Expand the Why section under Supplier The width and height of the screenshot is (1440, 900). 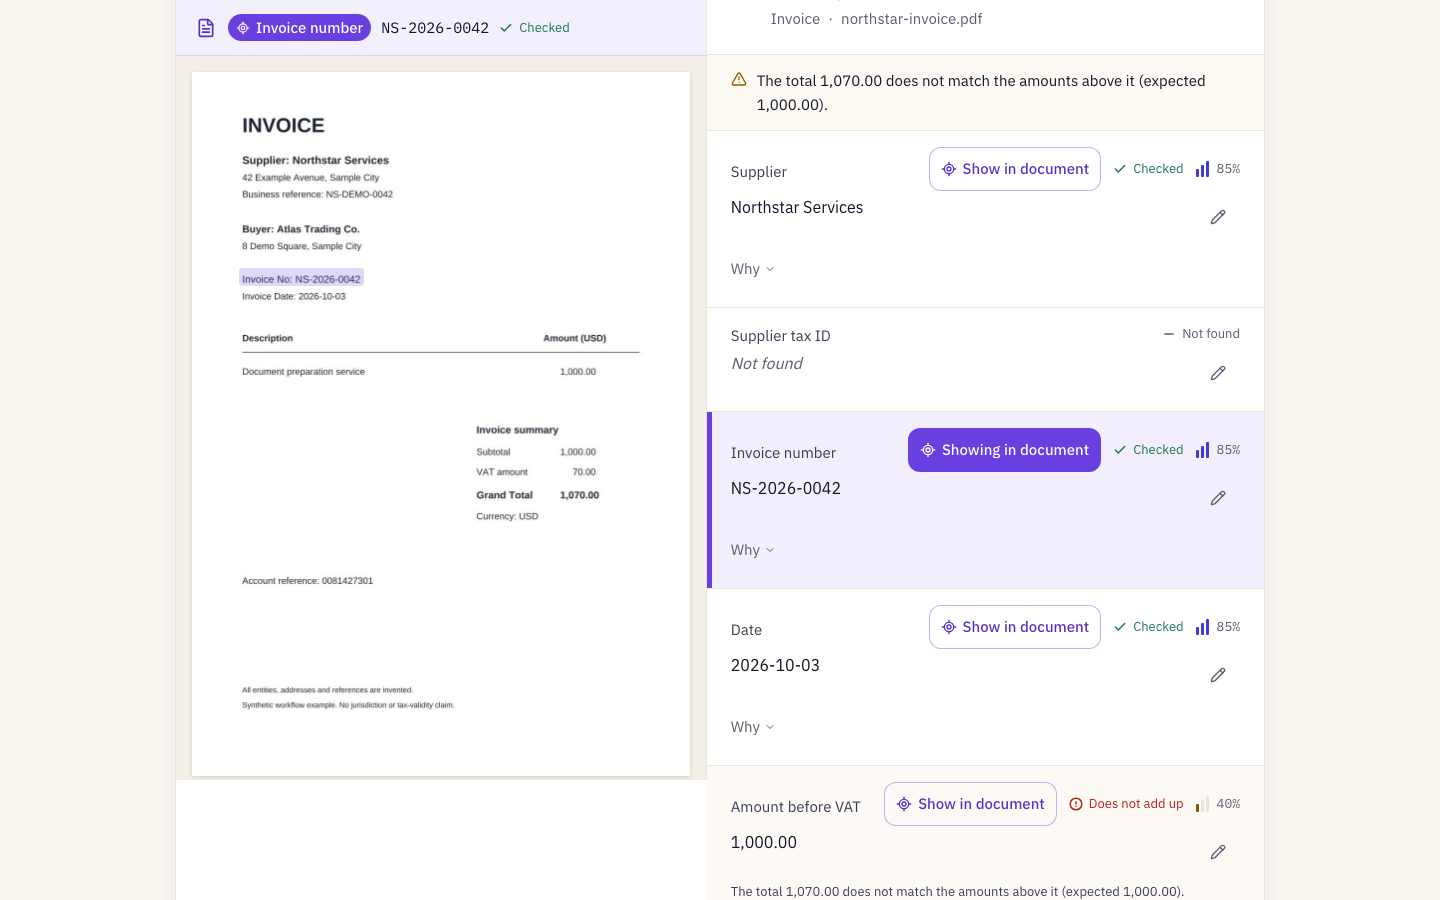pos(753,269)
